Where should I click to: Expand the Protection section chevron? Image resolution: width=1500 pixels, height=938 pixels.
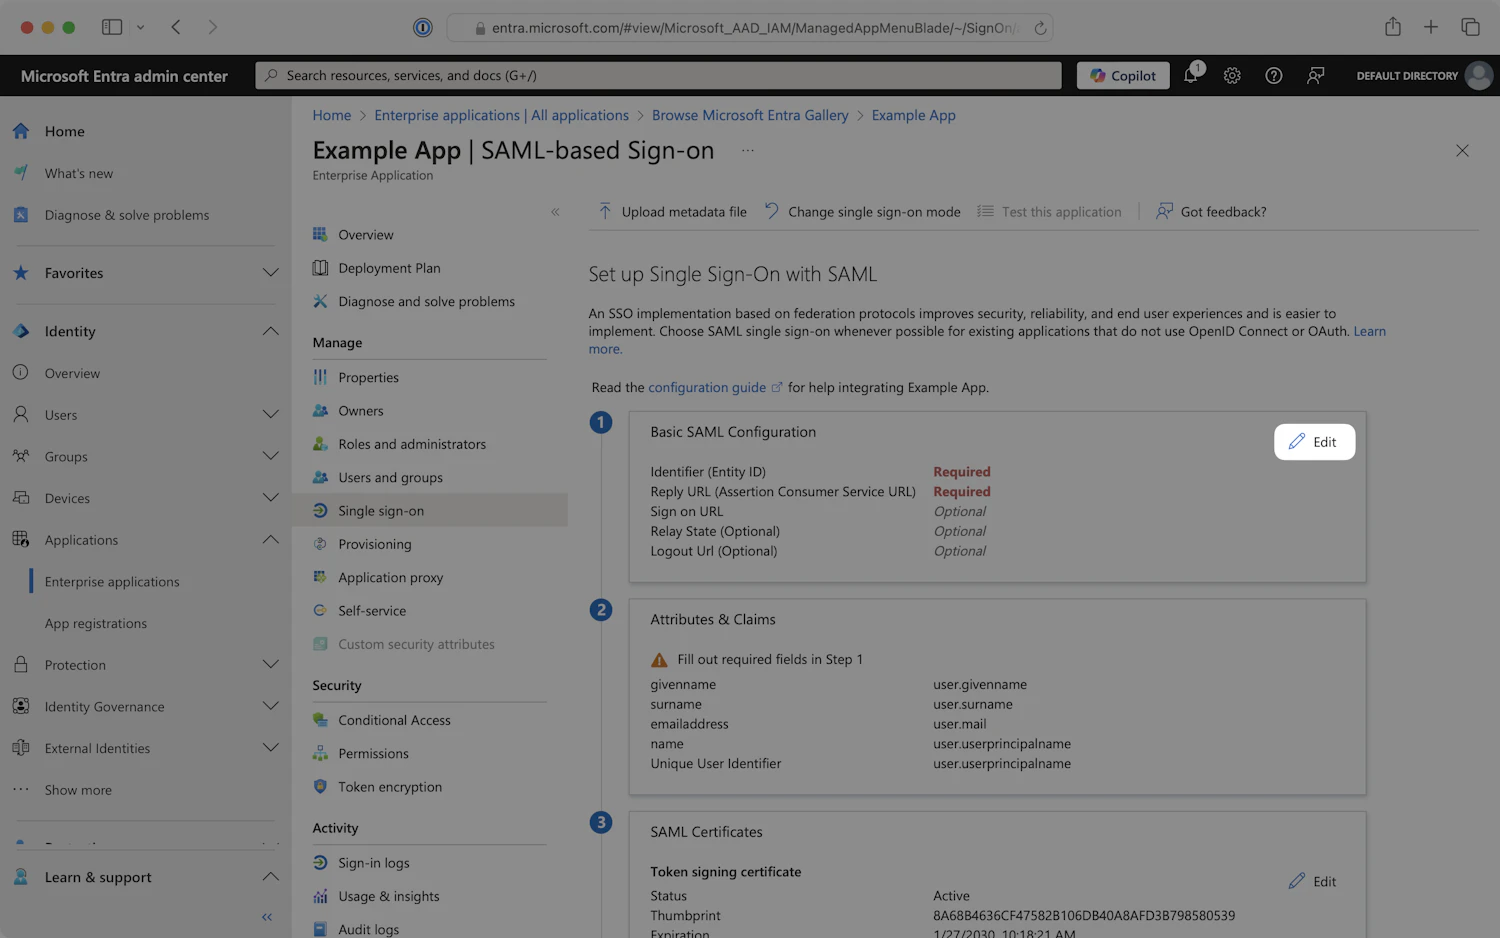click(271, 664)
